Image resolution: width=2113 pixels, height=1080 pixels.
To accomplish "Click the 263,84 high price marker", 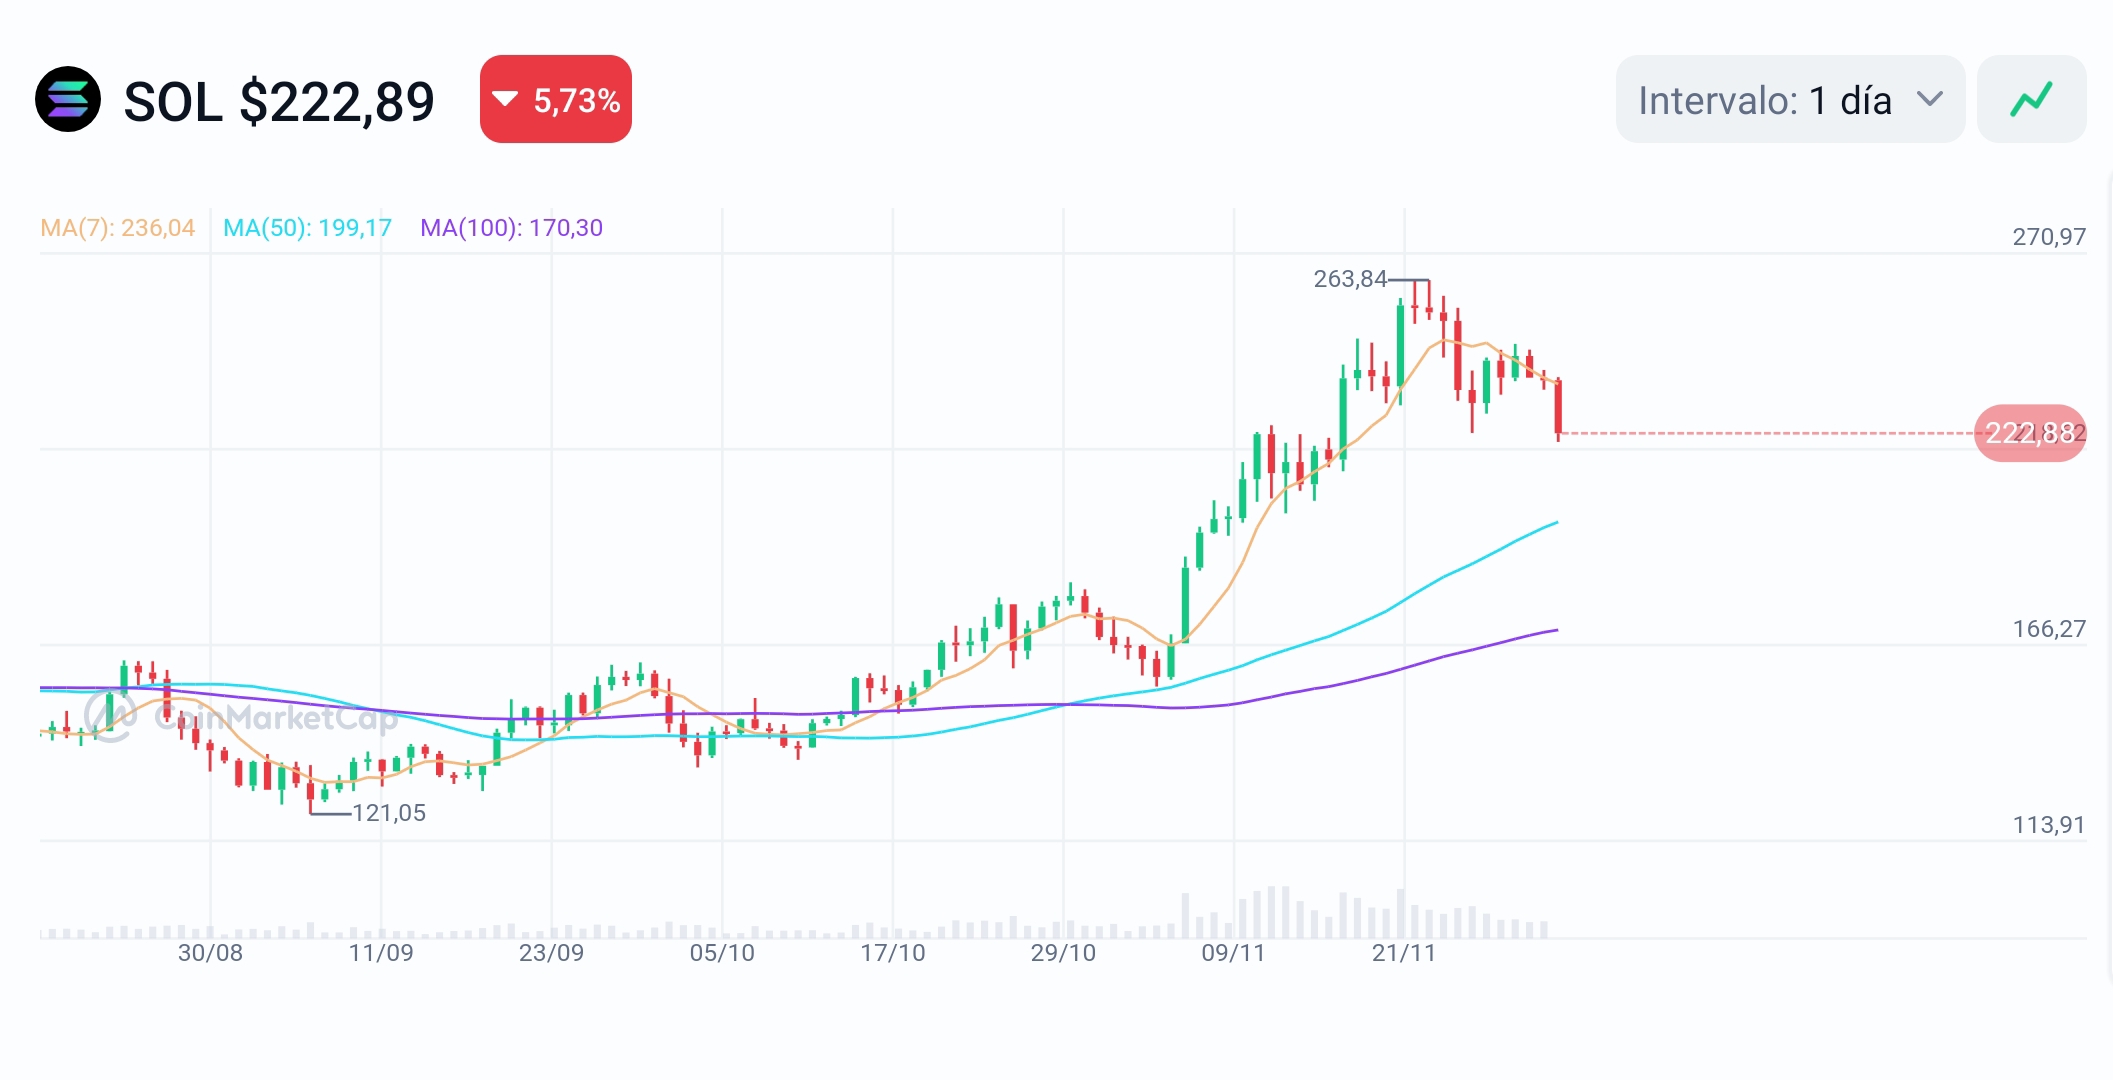I will point(1349,279).
